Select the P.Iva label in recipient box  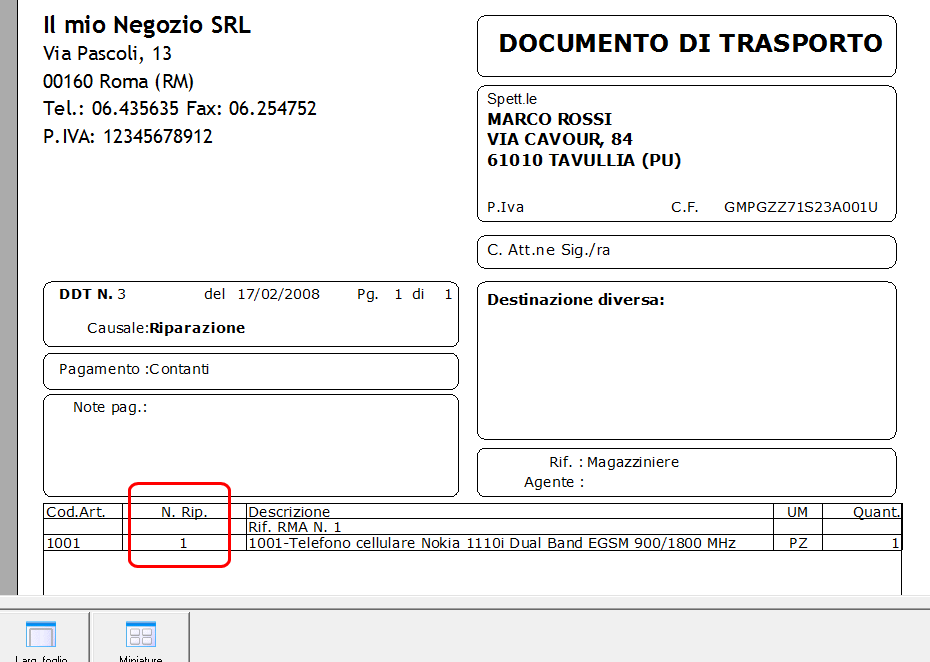[505, 207]
